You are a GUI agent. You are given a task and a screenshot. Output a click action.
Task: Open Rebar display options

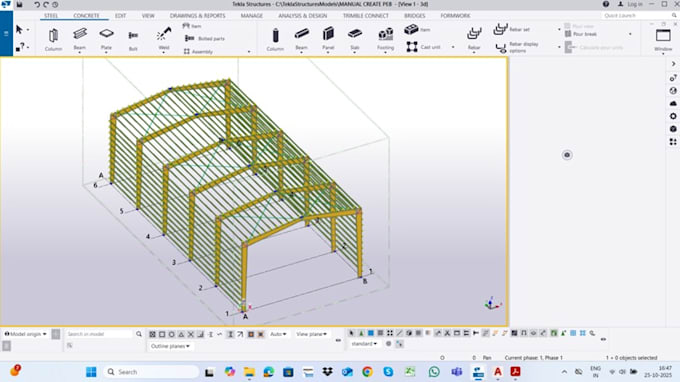[517, 47]
